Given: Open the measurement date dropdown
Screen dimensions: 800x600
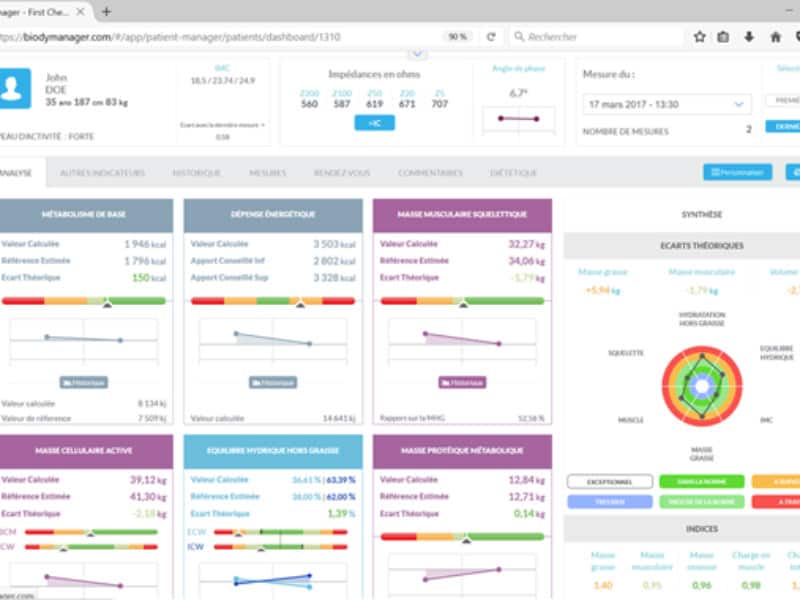Looking at the screenshot, I should point(667,104).
